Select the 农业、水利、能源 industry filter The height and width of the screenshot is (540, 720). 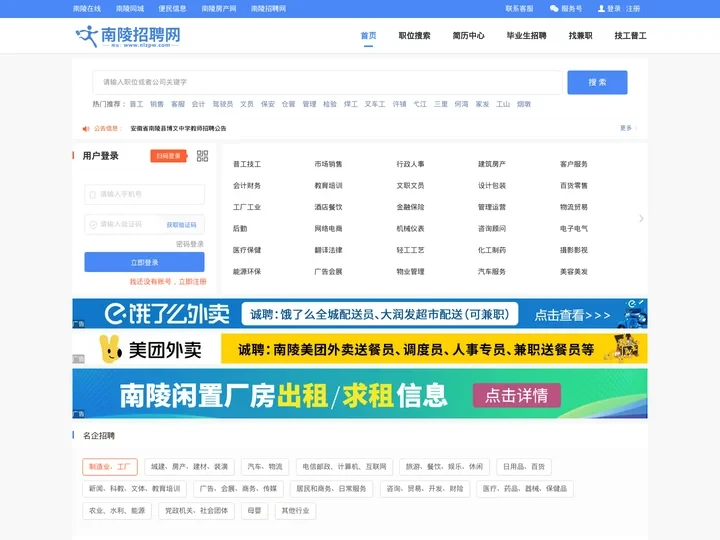pyautogui.click(x=117, y=511)
